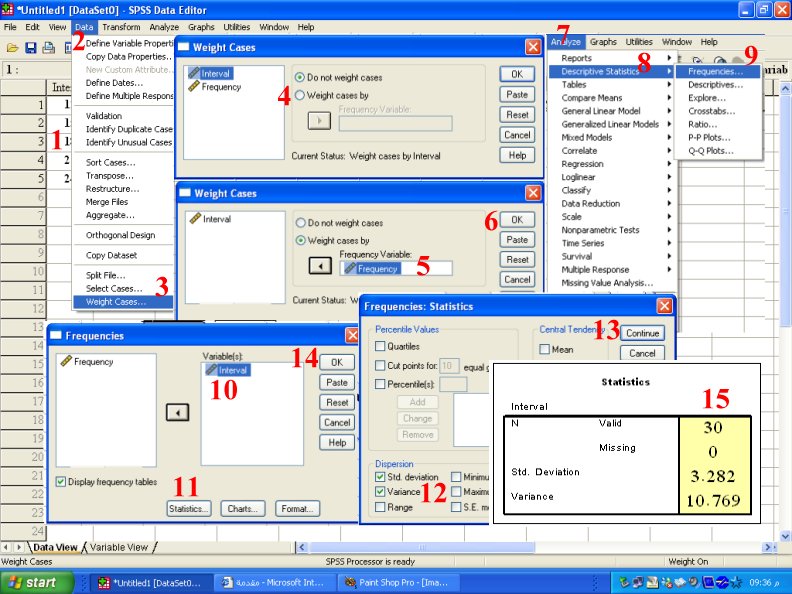The width and height of the screenshot is (792, 594).
Task: Click Continue in the Frequencies: Statistics dialog
Action: tap(642, 333)
